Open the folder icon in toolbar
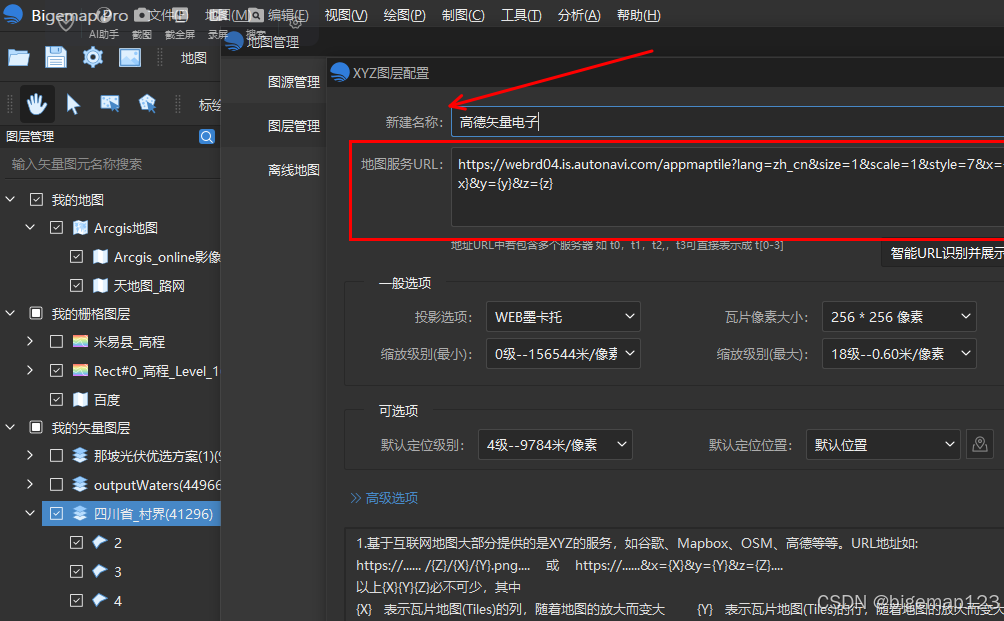The height and width of the screenshot is (621, 1004). [19, 58]
